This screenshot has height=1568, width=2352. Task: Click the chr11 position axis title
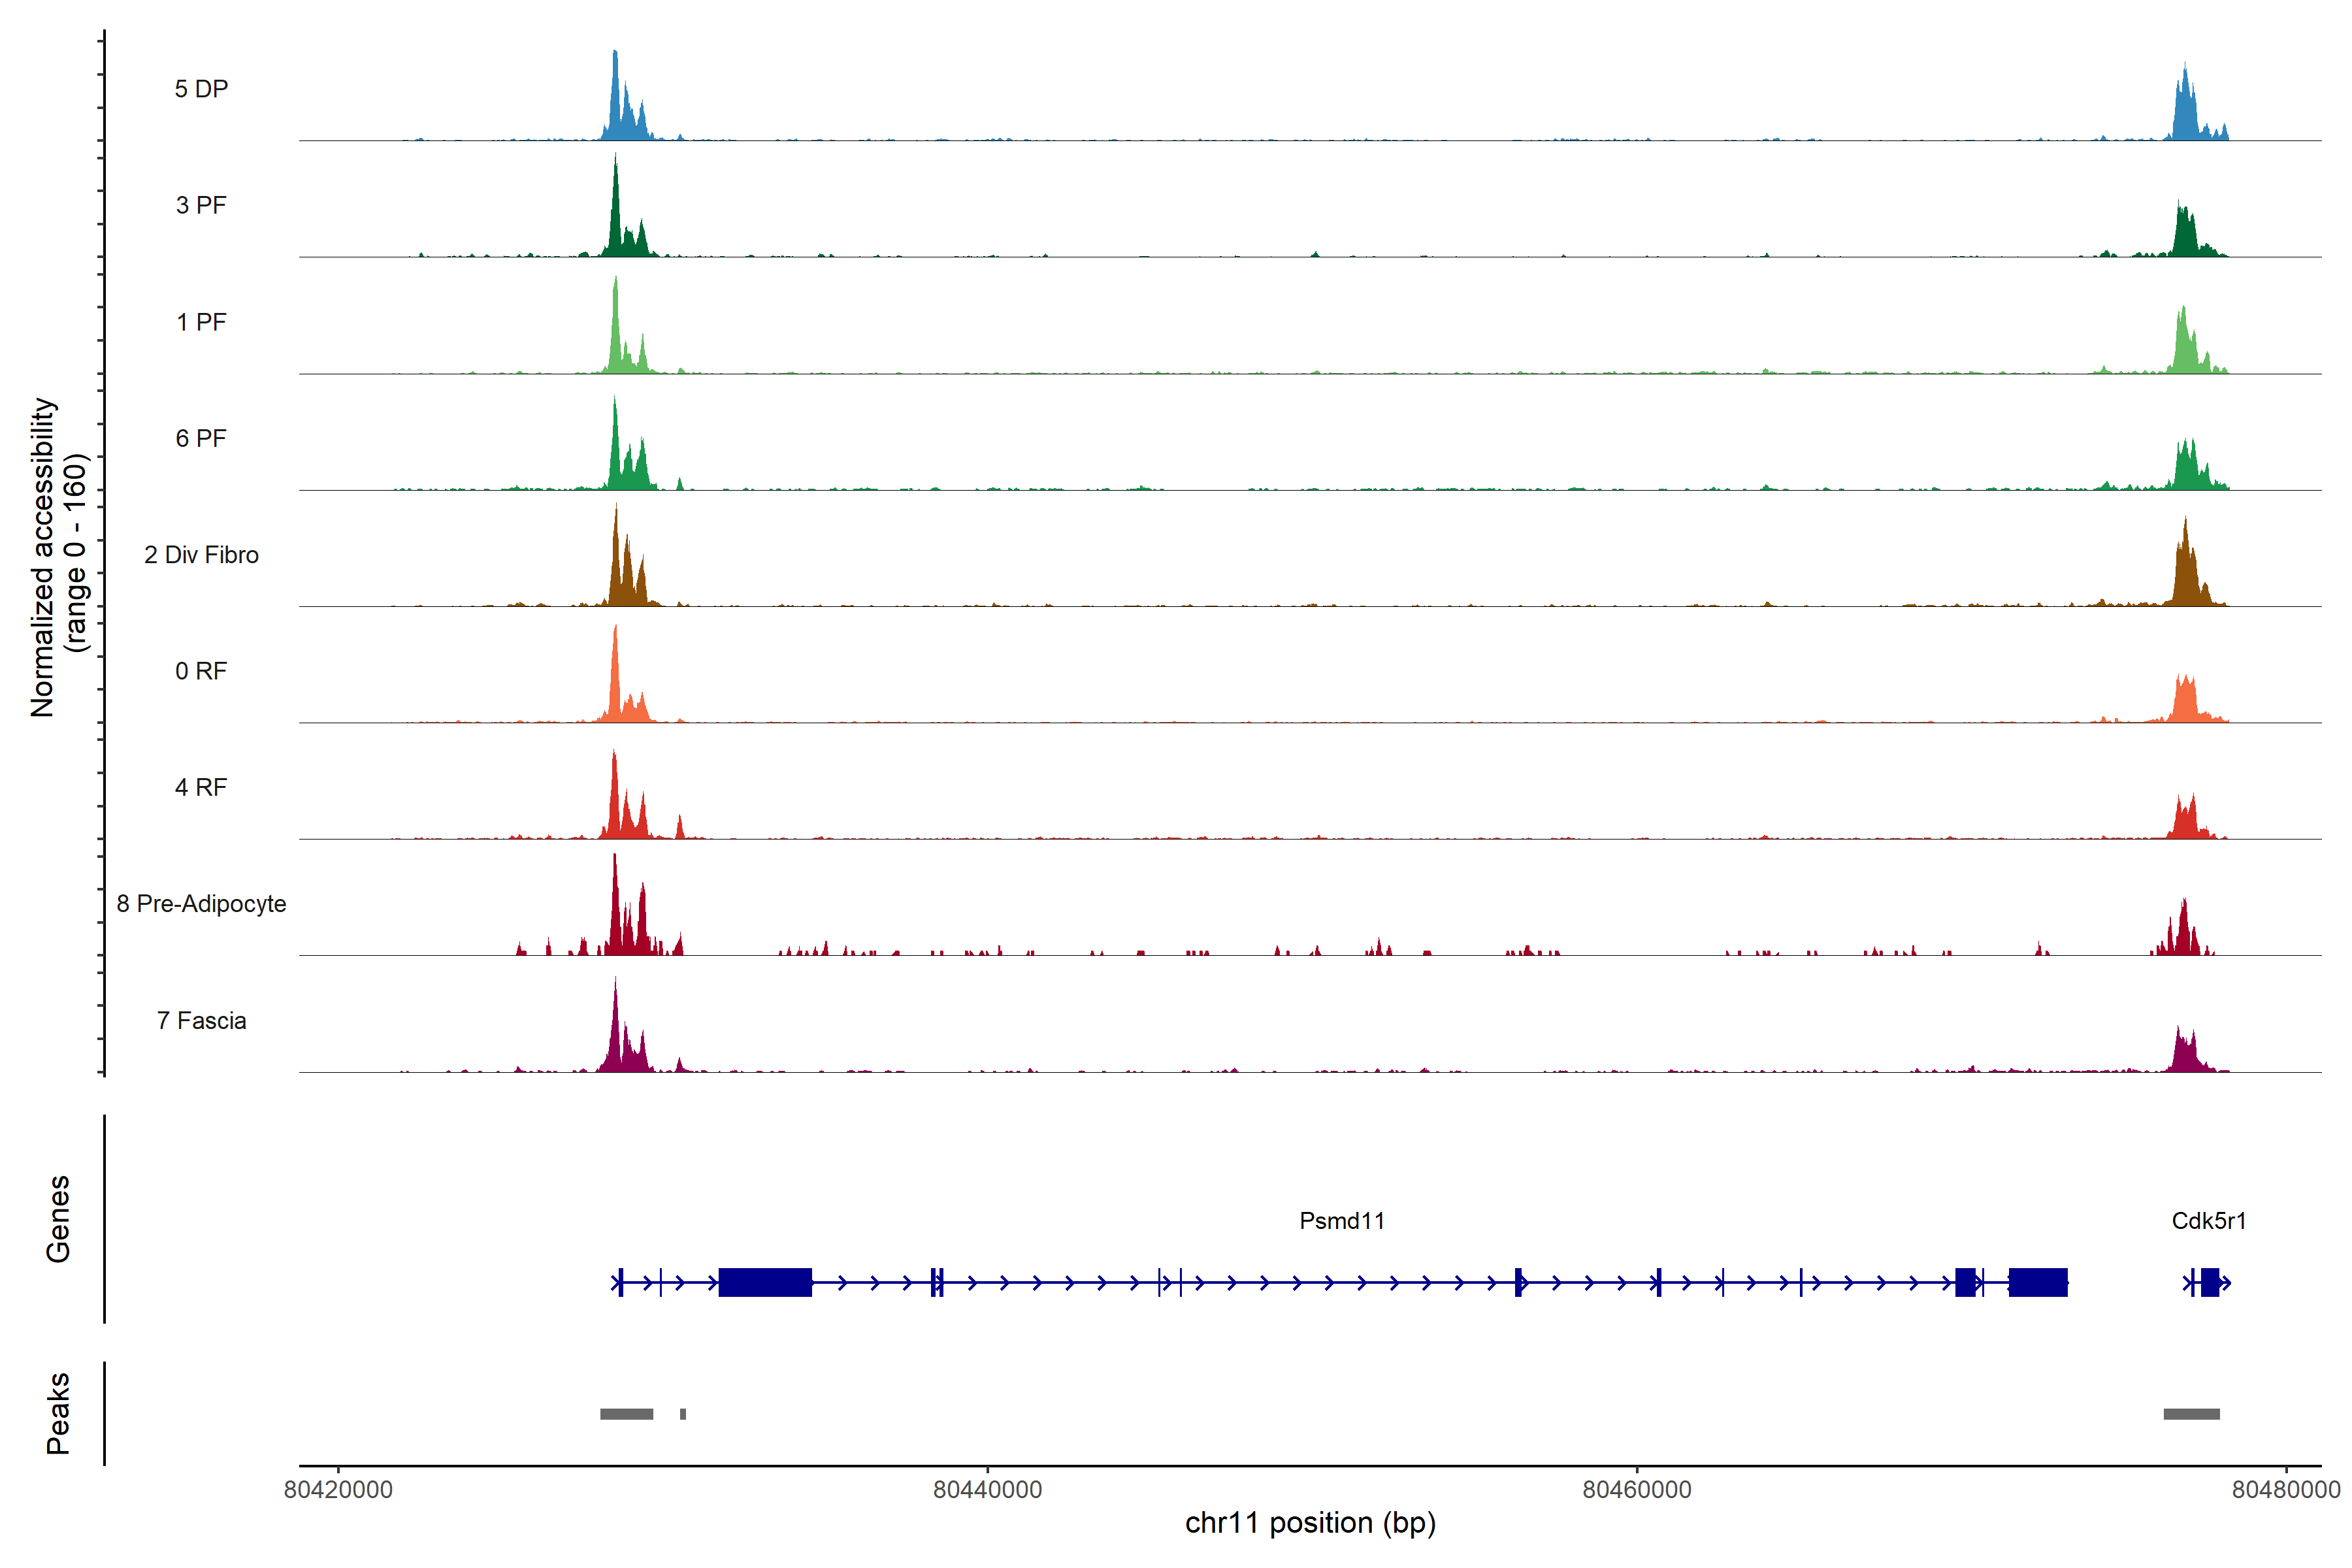pos(1310,1523)
